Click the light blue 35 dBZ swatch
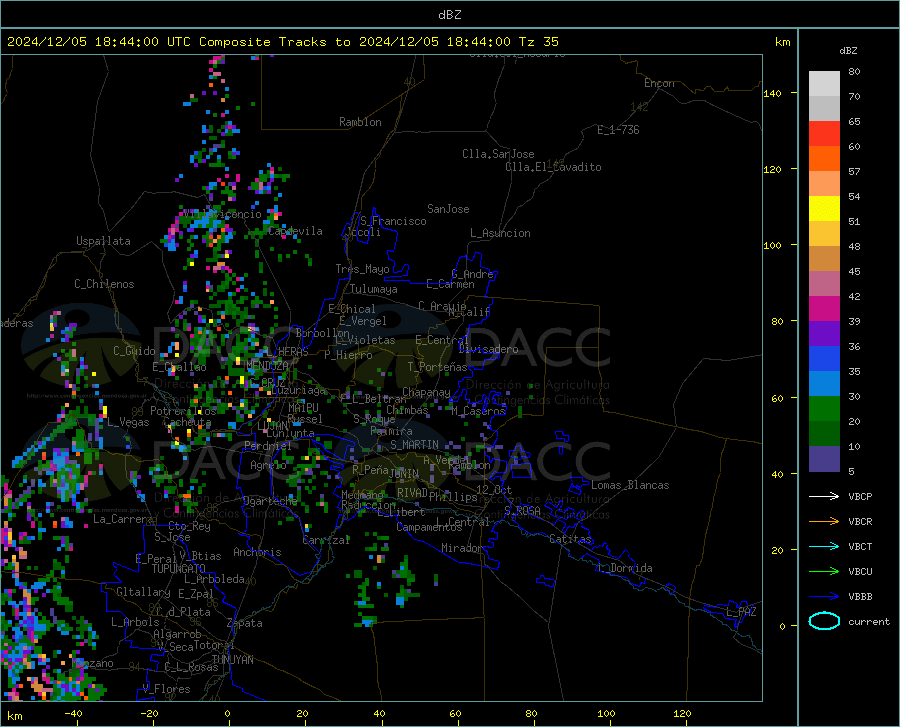 (824, 384)
